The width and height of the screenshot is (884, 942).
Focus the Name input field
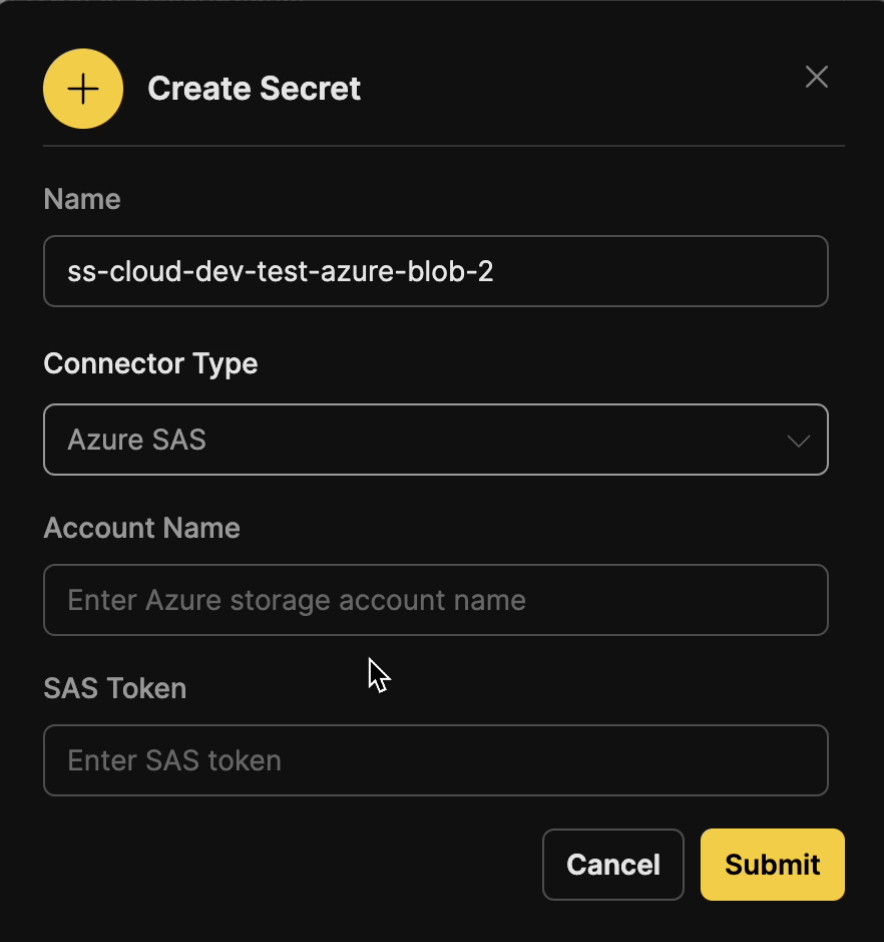[650, 271]
